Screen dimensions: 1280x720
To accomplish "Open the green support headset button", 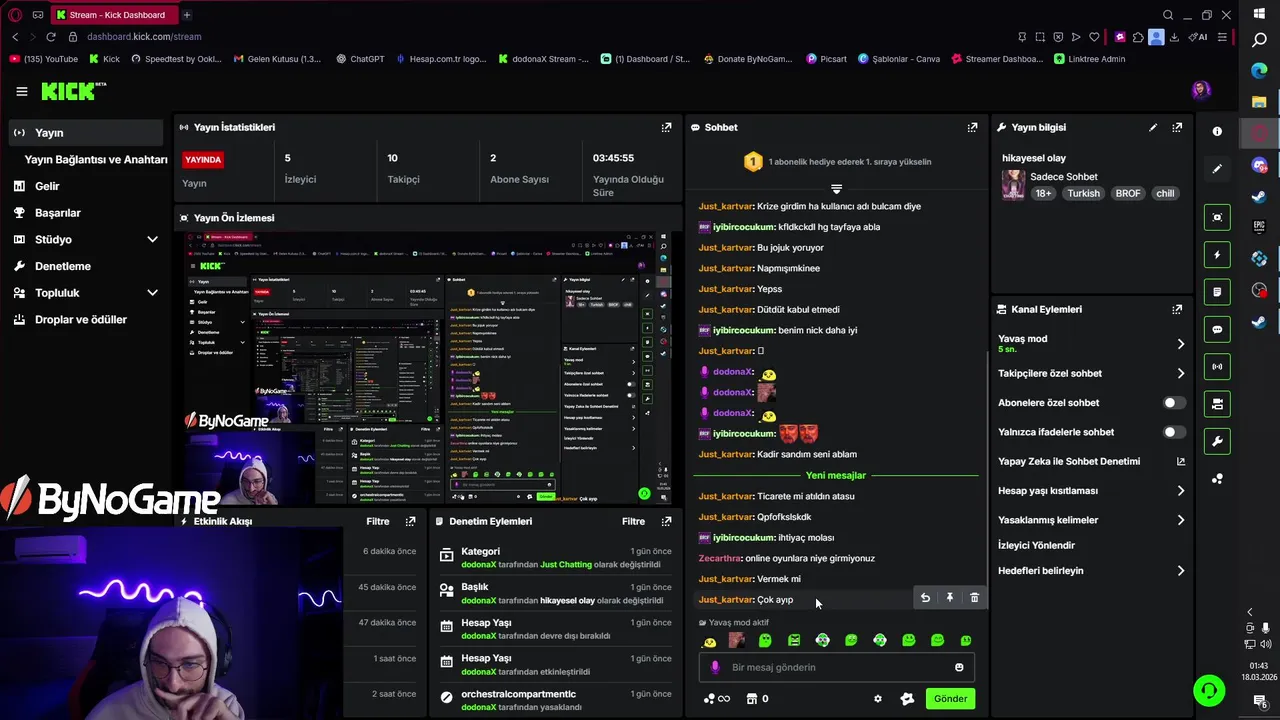I will (x=1209, y=690).
